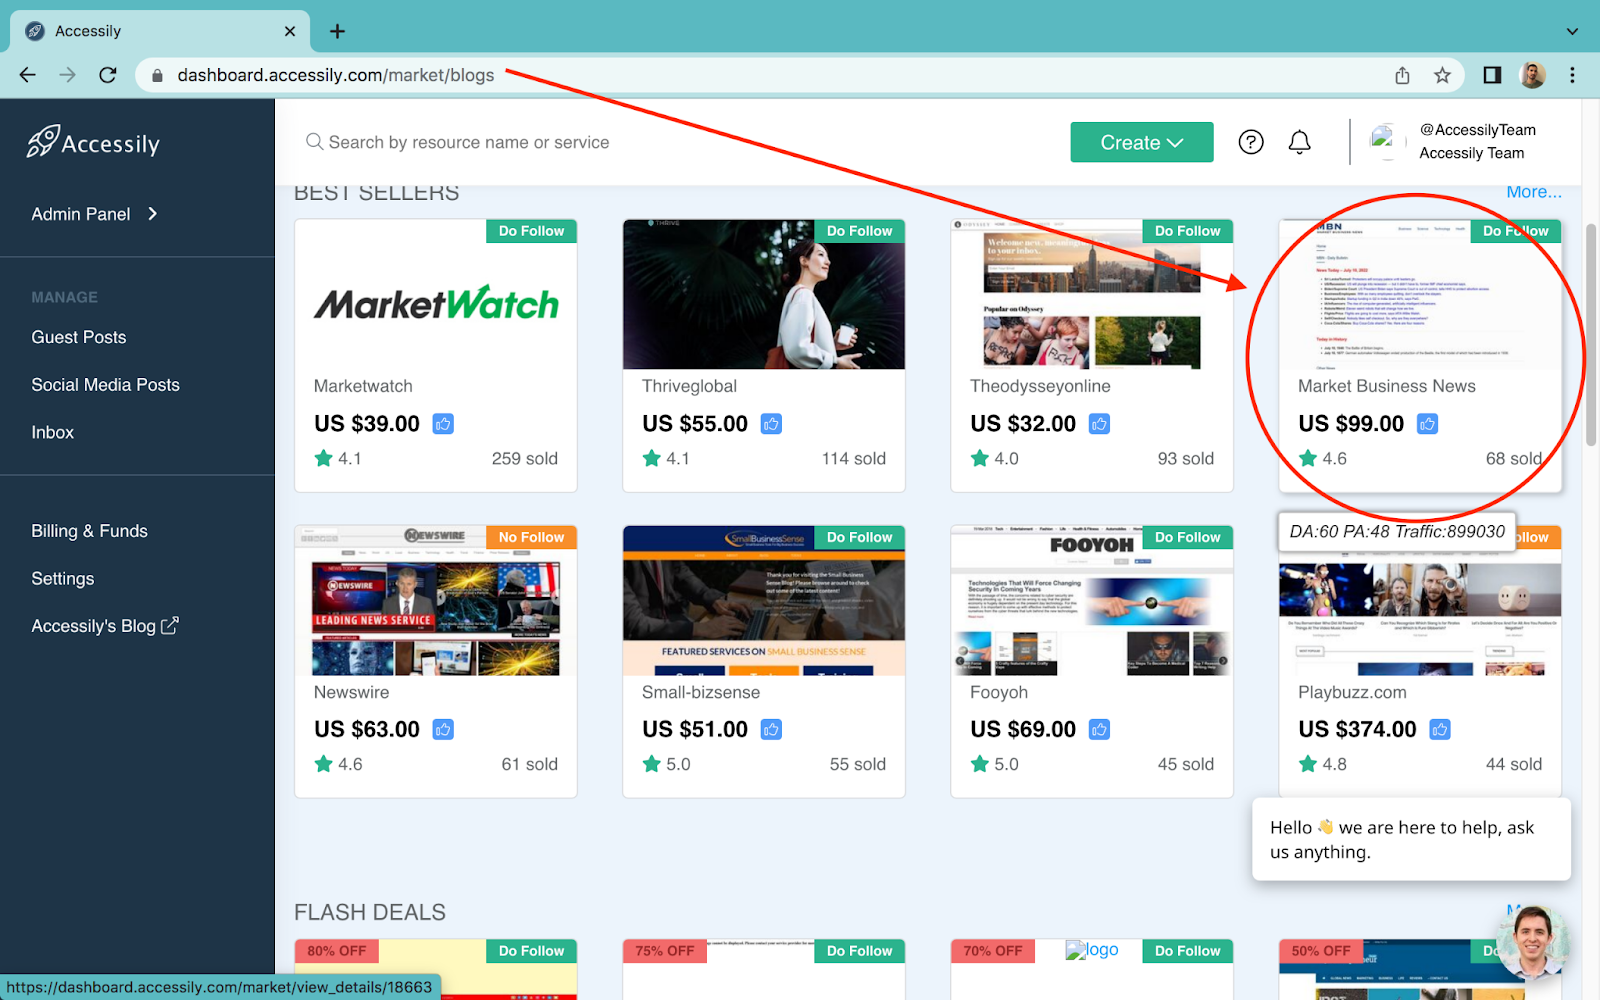1600x1000 pixels.
Task: Click the No Follow badge on Newswire
Action: click(x=531, y=537)
